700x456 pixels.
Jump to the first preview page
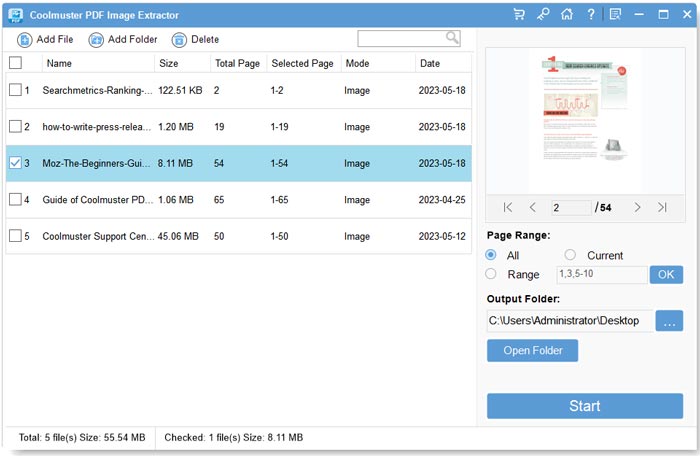click(x=508, y=207)
